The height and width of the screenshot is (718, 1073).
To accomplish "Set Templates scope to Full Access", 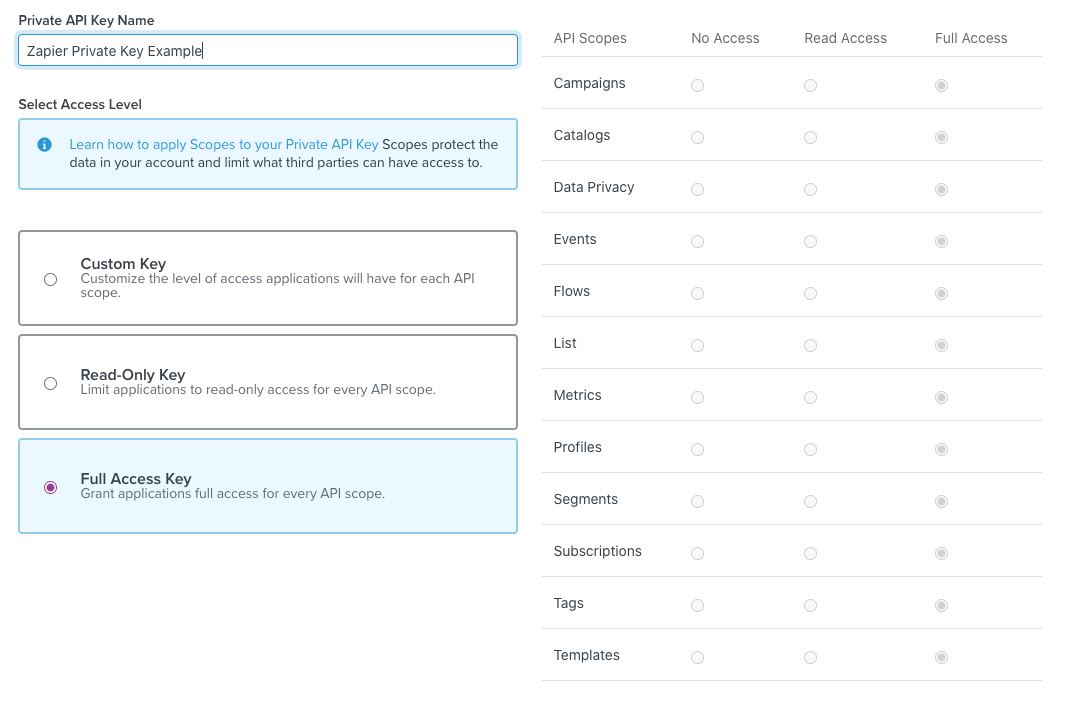I will point(941,658).
